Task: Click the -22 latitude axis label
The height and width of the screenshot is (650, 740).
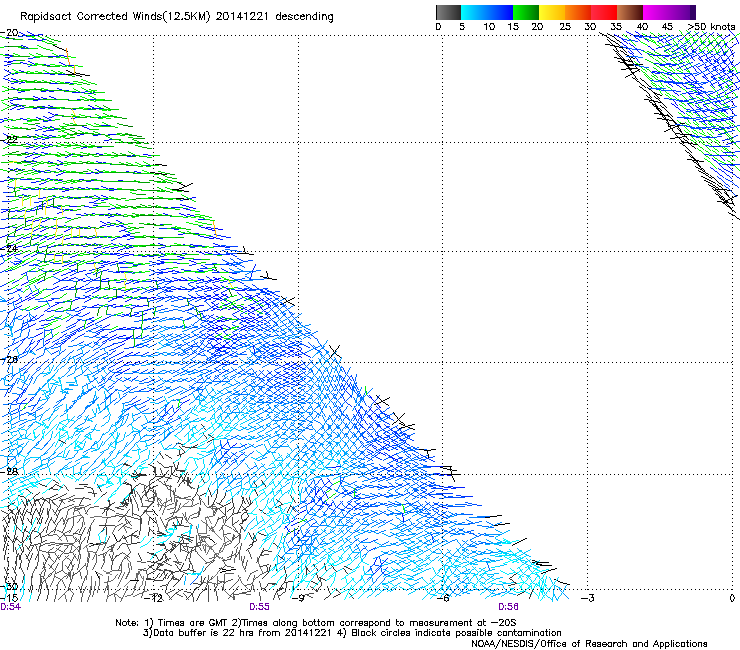Action: click(x=9, y=140)
